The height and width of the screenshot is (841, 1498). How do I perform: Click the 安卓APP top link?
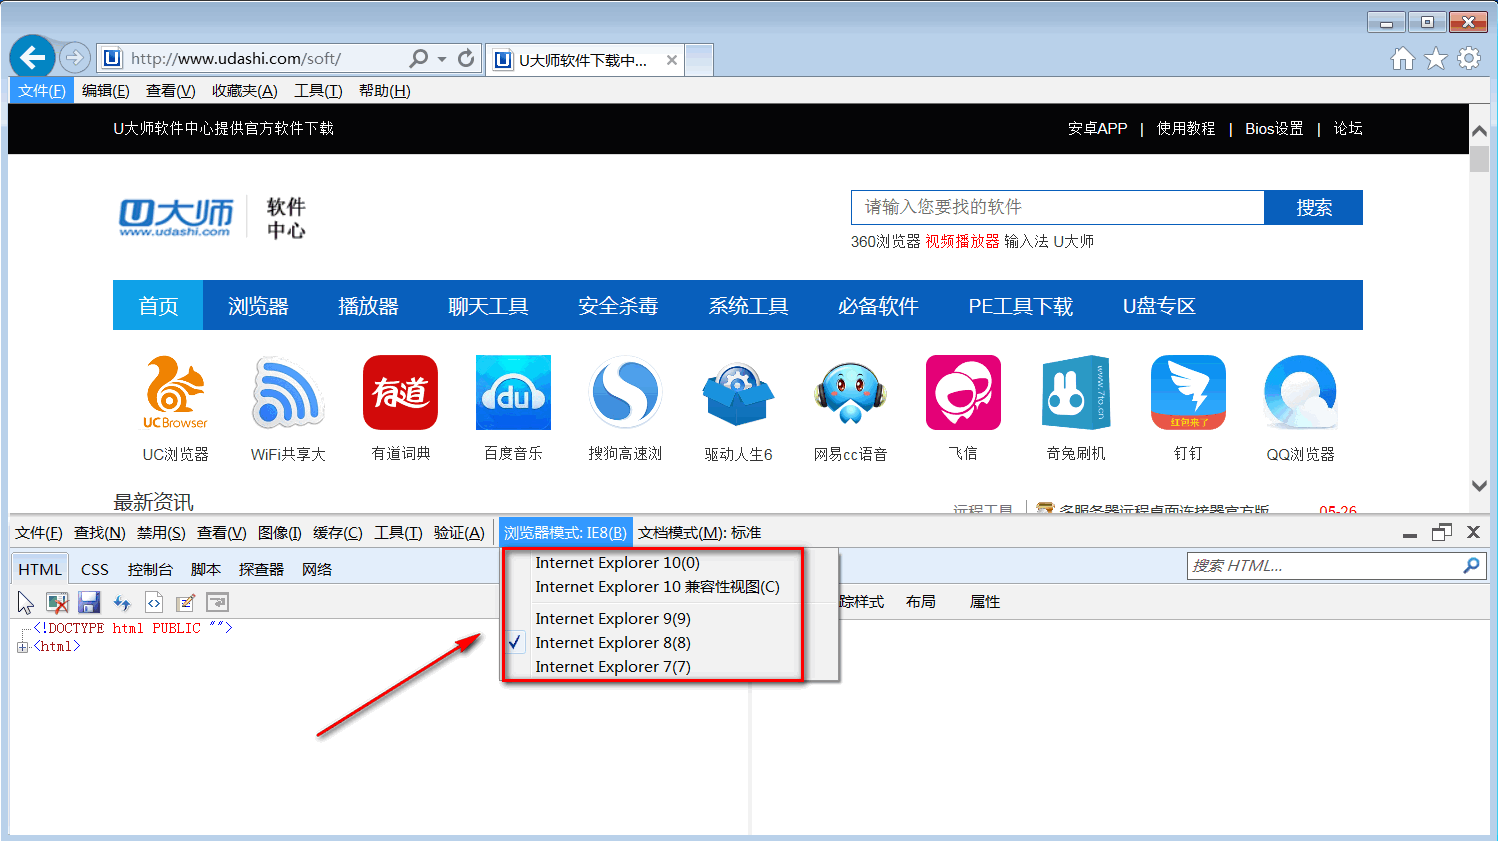[1097, 128]
